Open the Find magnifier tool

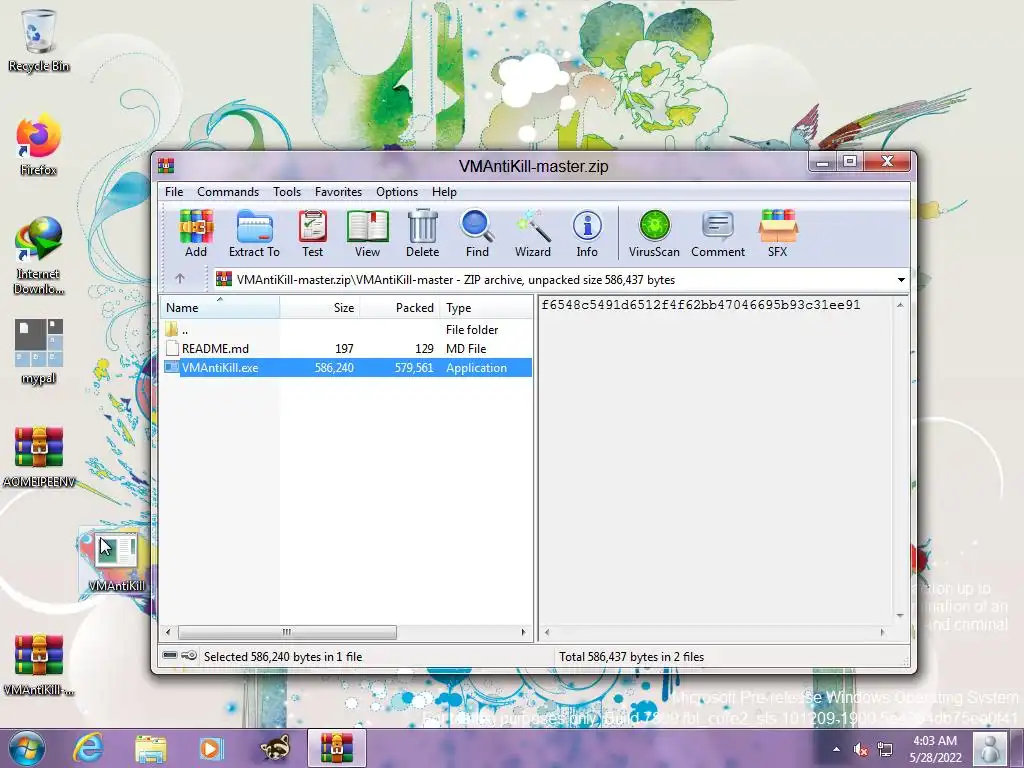[x=477, y=233]
